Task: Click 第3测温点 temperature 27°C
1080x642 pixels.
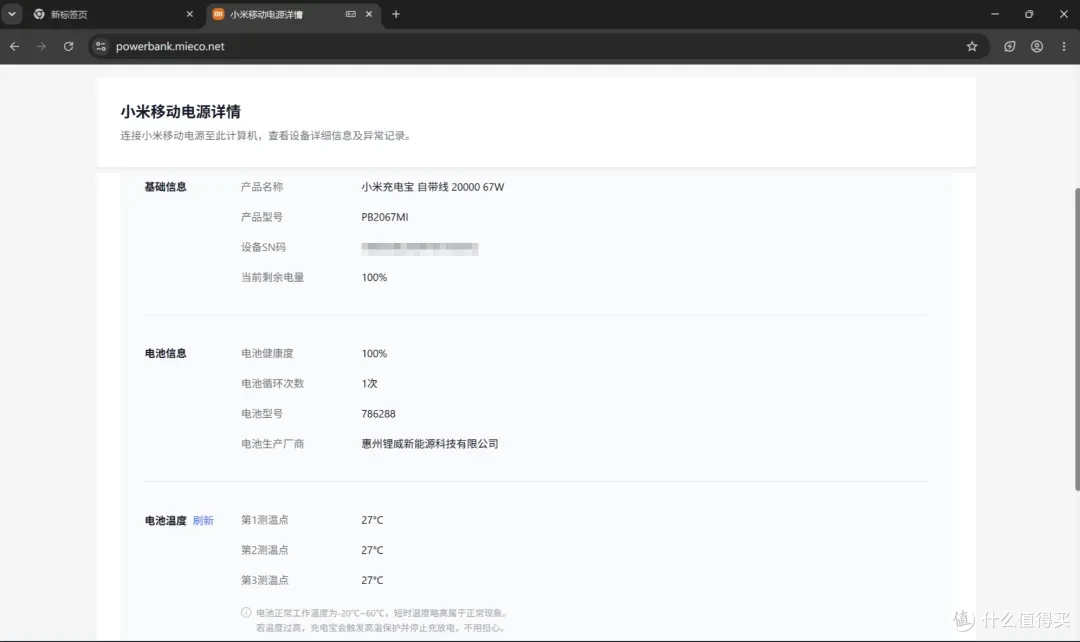Action: click(372, 580)
